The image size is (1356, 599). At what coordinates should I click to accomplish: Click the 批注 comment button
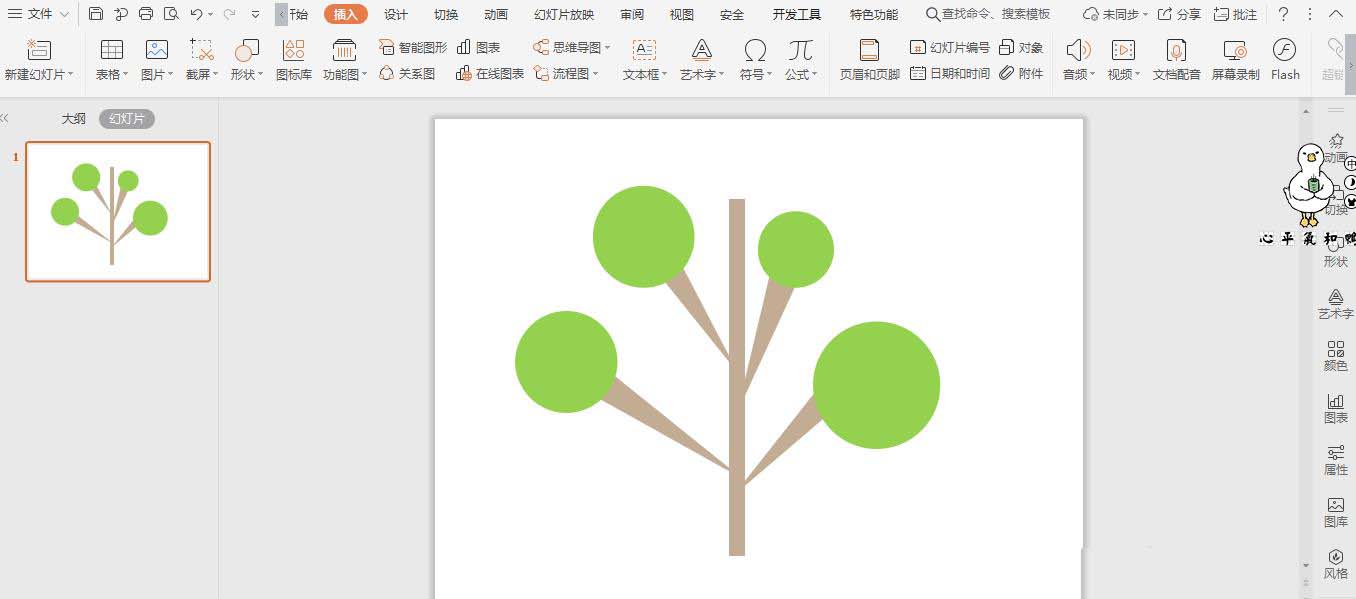coord(1236,14)
